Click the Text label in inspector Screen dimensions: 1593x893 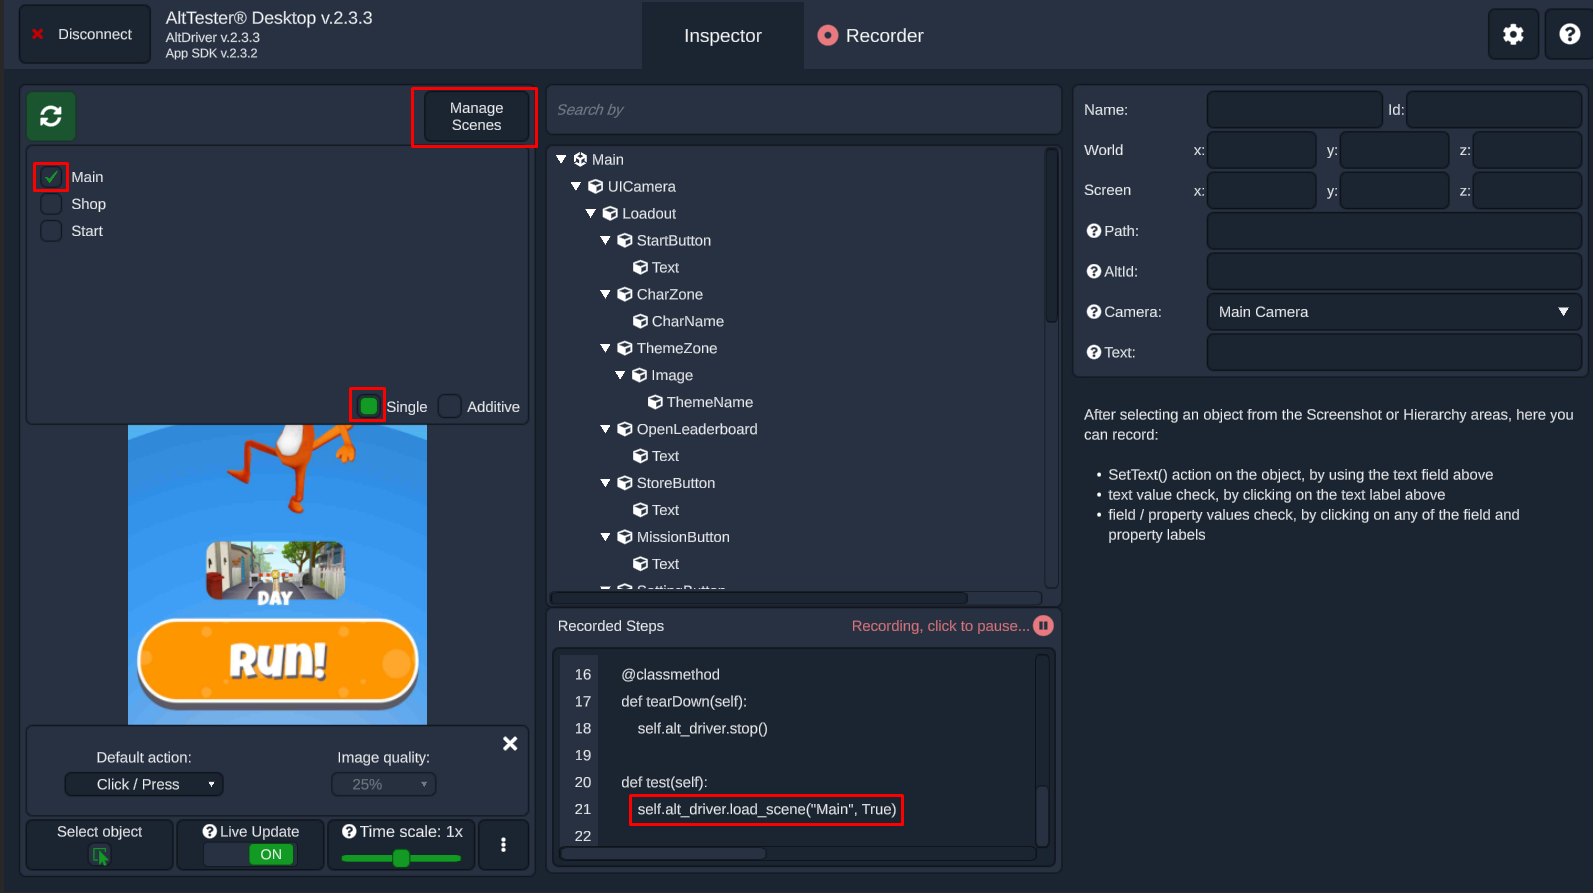tap(1119, 352)
